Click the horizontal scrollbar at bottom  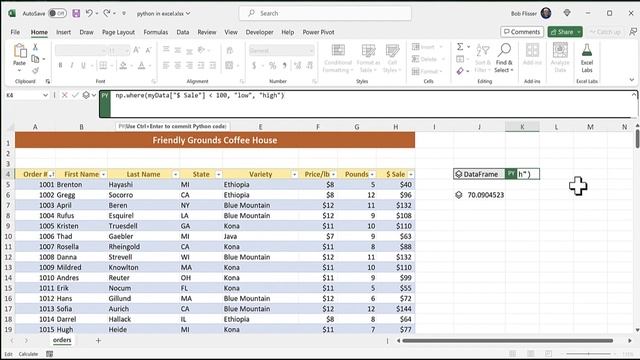pos(507,340)
